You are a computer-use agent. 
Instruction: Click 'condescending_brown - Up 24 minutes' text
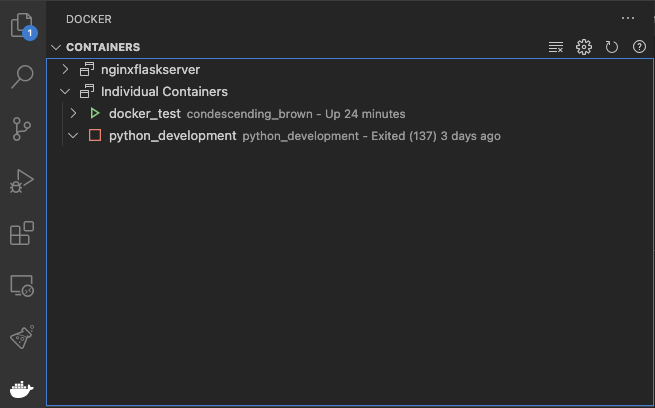(296, 114)
